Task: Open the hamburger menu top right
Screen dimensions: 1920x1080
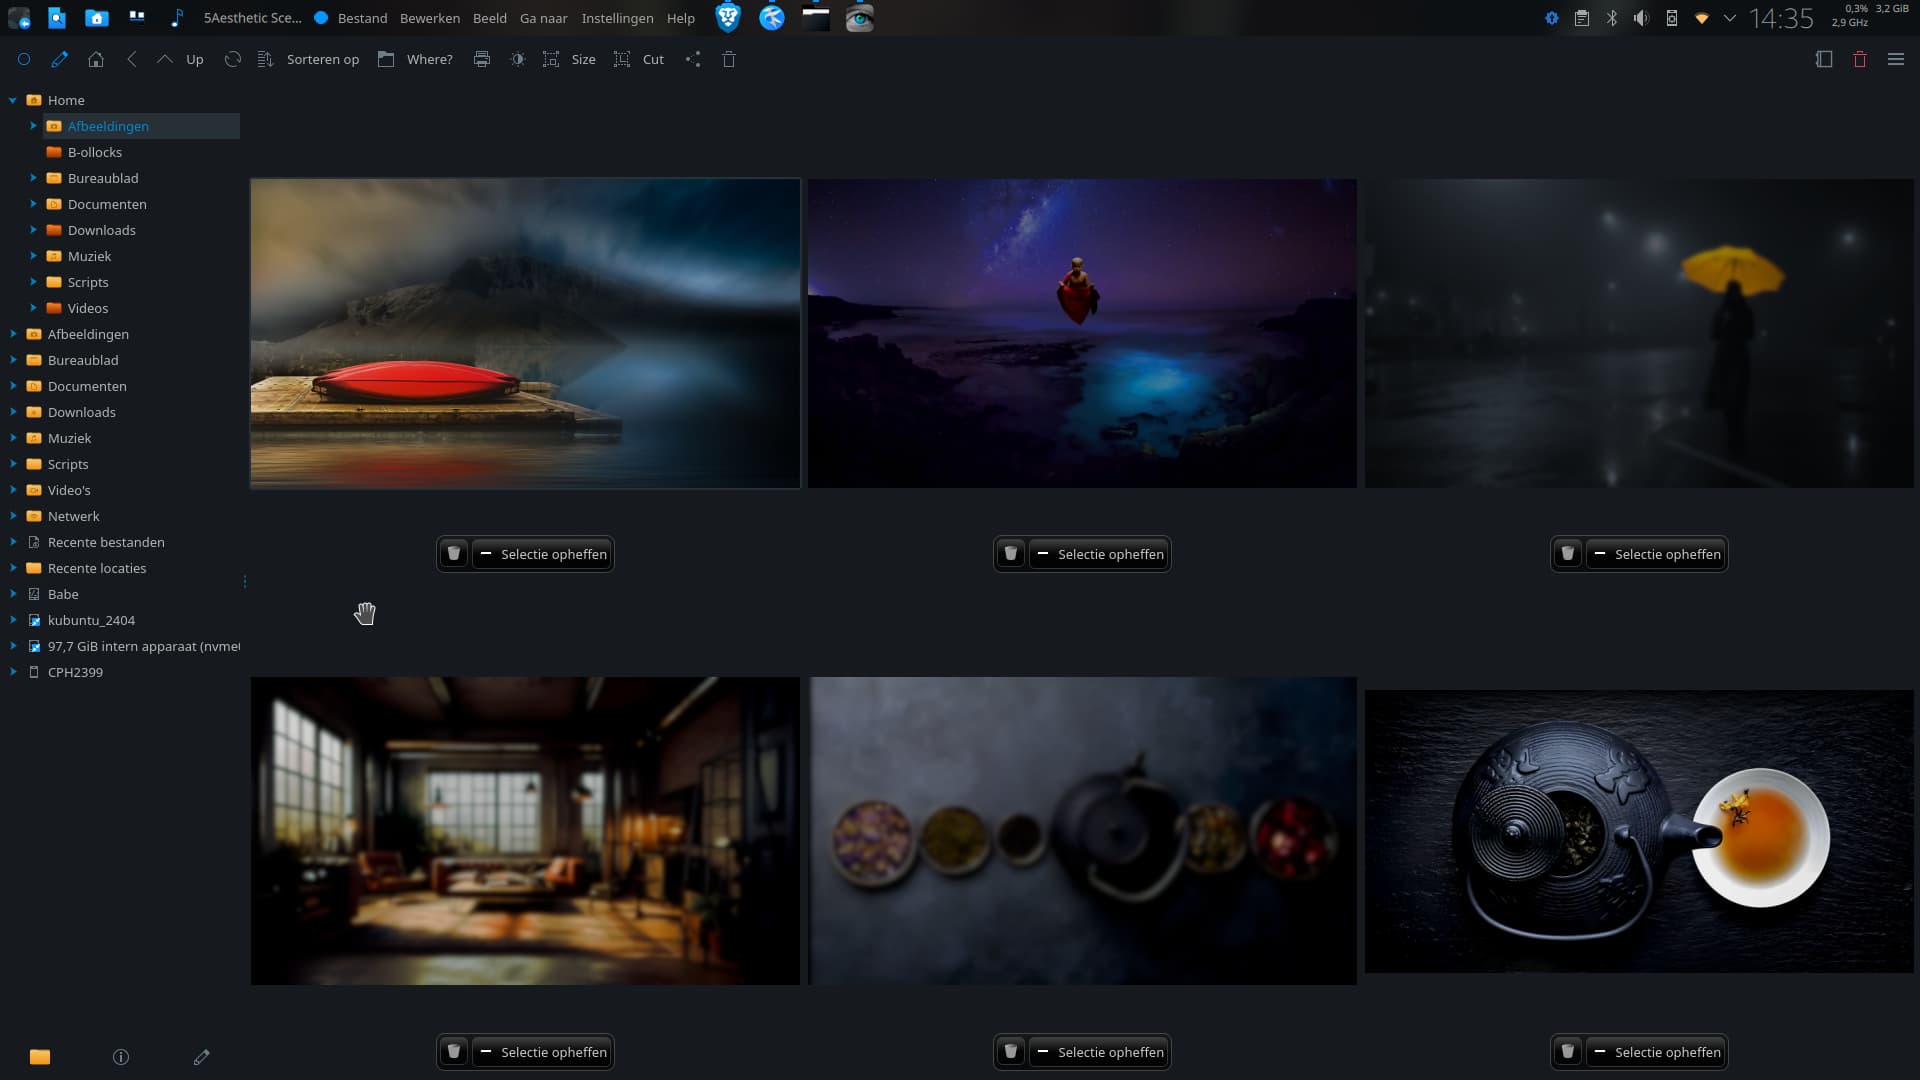Action: click(1896, 60)
